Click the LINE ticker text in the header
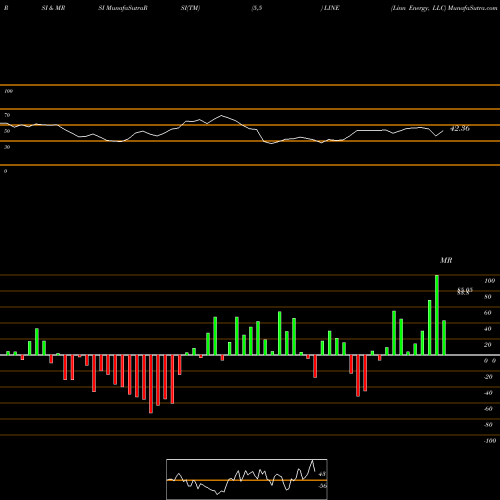 (x=331, y=8)
